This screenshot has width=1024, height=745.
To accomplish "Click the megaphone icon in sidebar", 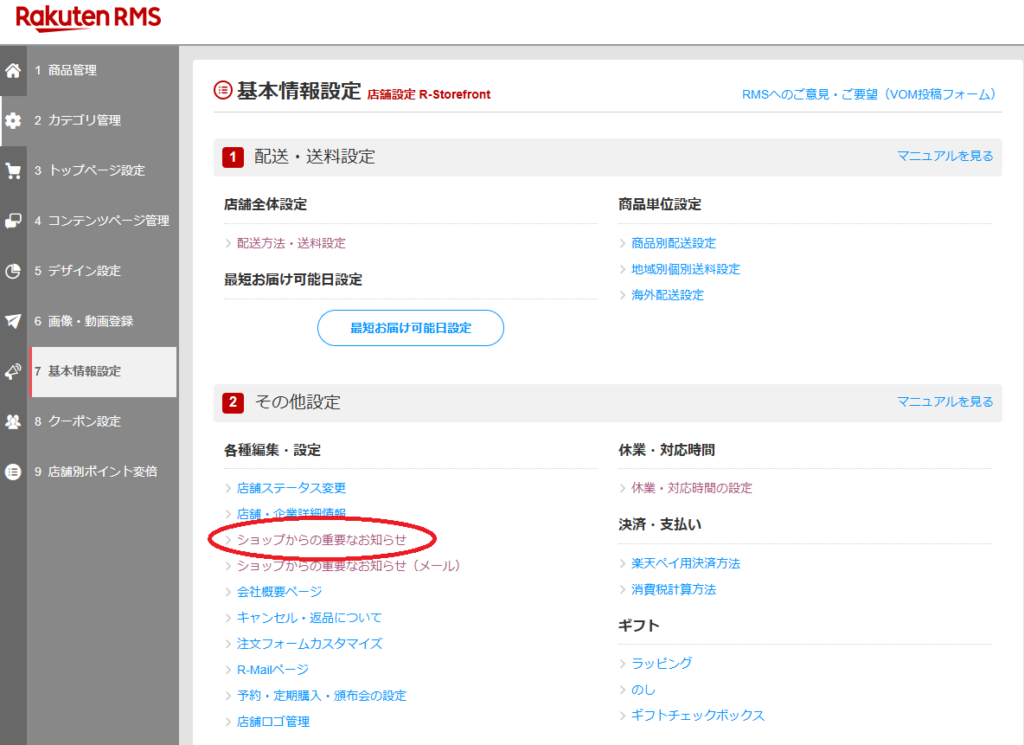I will [x=13, y=371].
